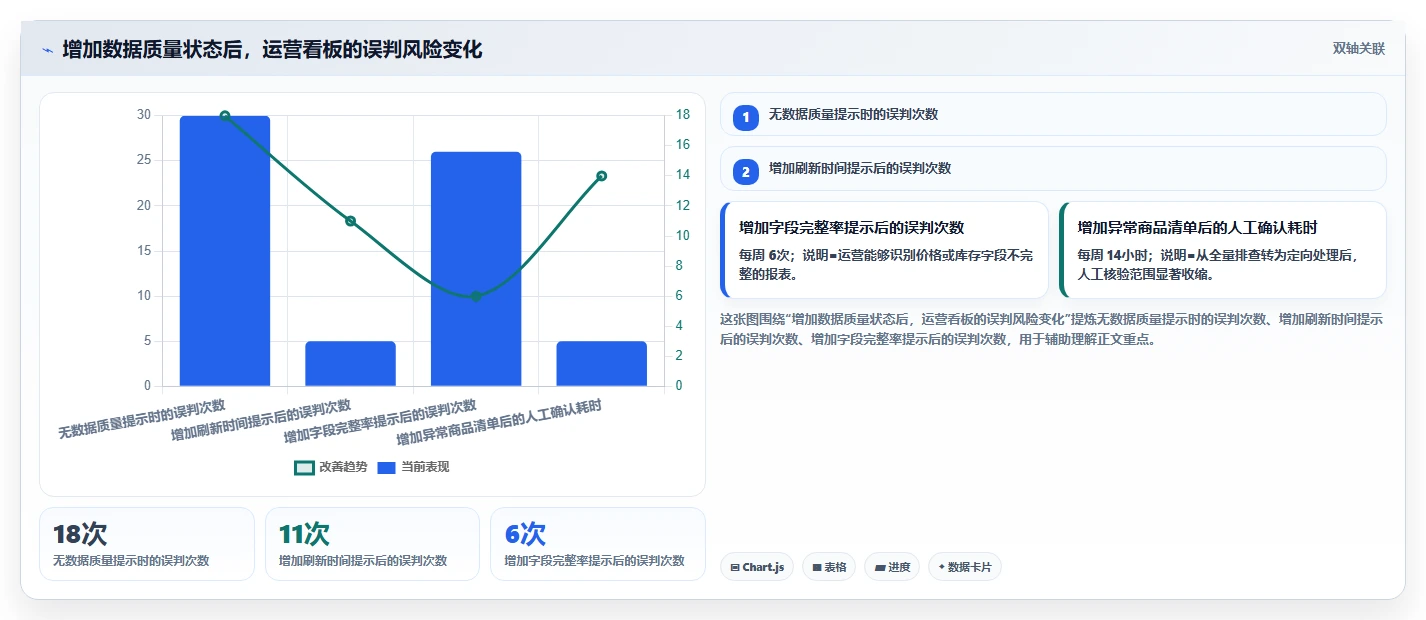Click the line point at value 6
Image resolution: width=1426 pixels, height=620 pixels.
pyautogui.click(x=476, y=296)
